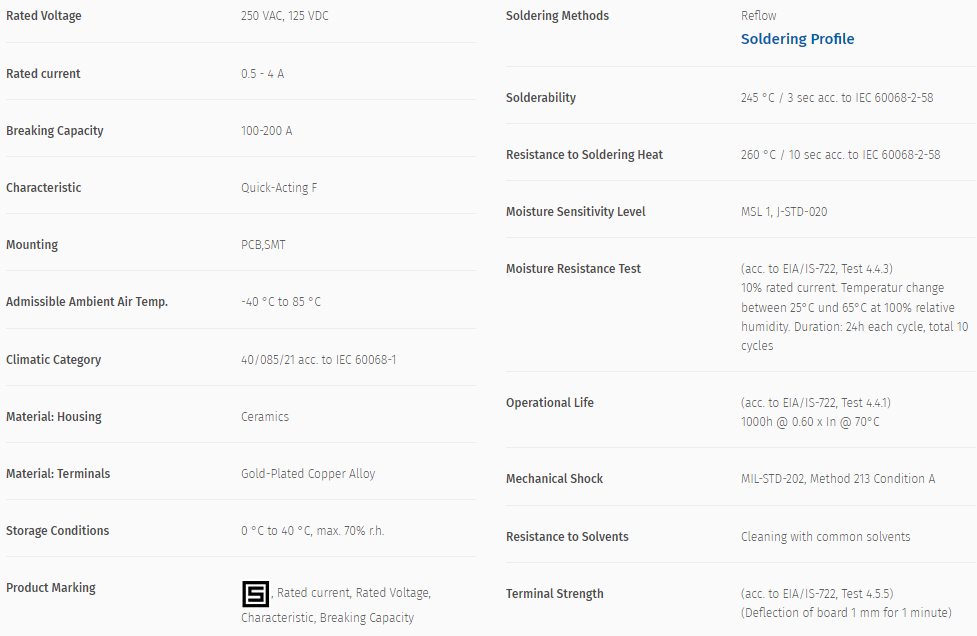Click the Reflow soldering method text
The image size is (977, 636).
(x=758, y=16)
